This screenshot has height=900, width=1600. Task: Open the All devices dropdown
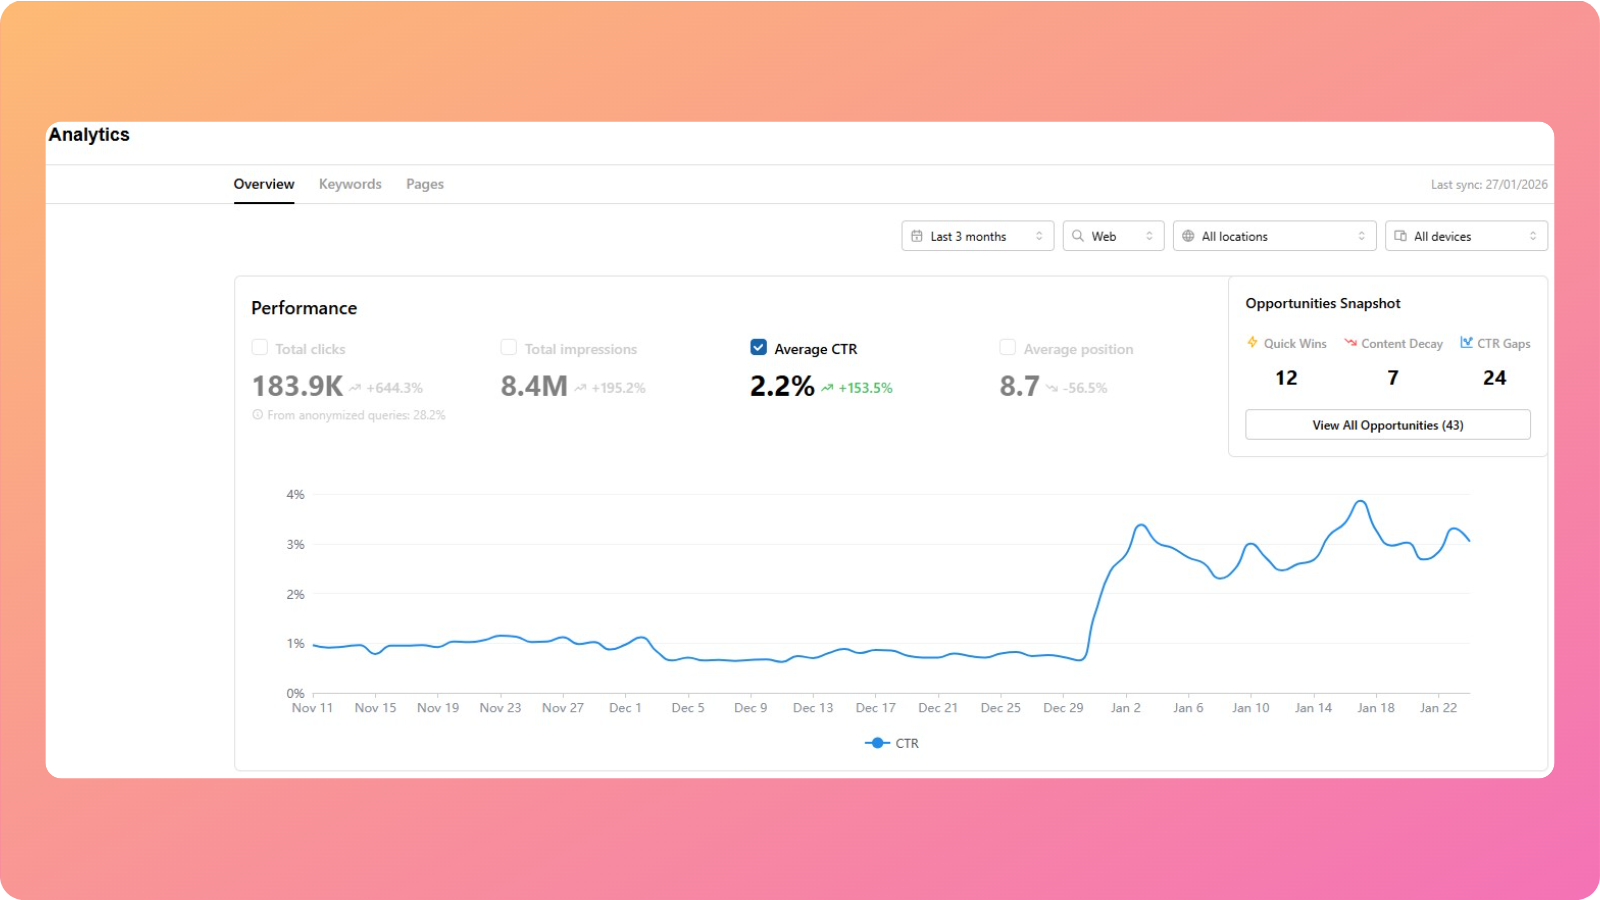click(x=1465, y=235)
